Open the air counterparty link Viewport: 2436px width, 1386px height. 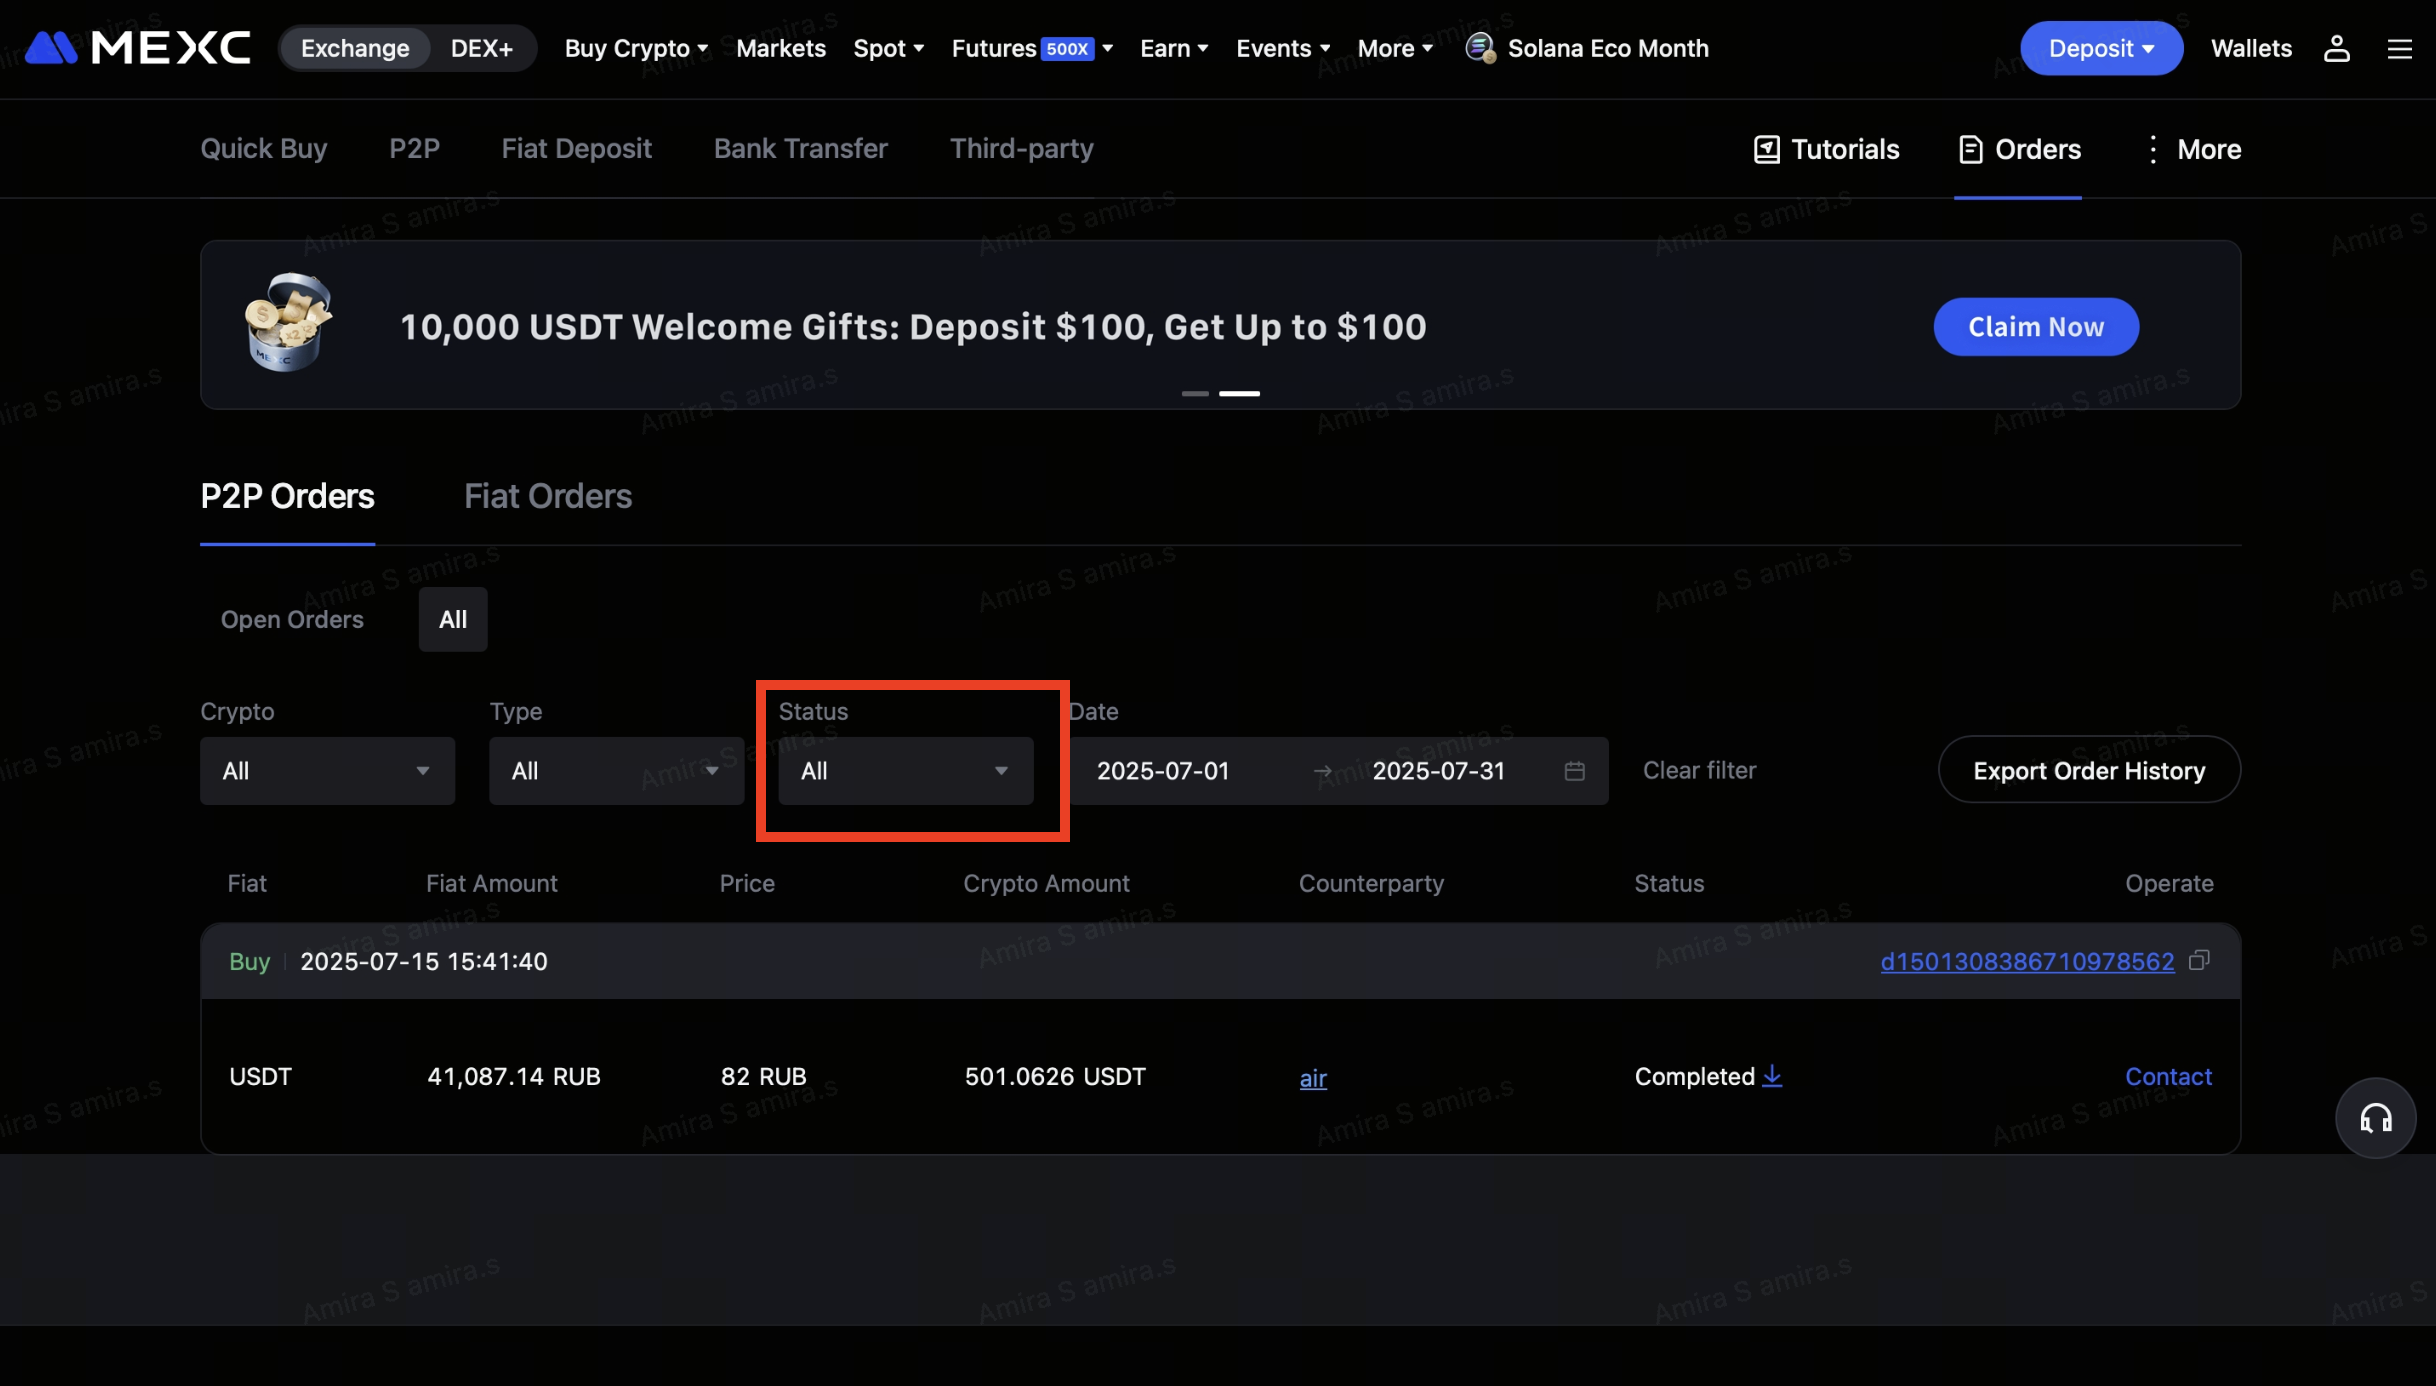click(x=1312, y=1078)
